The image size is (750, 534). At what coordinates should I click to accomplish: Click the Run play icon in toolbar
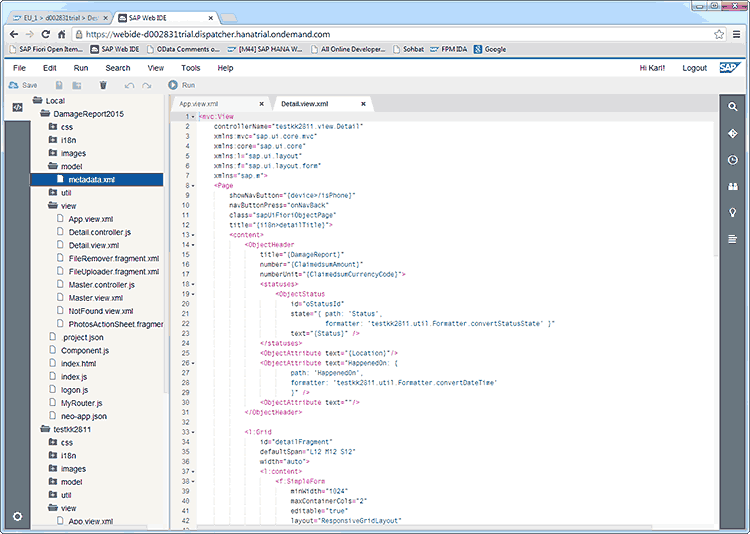[173, 86]
